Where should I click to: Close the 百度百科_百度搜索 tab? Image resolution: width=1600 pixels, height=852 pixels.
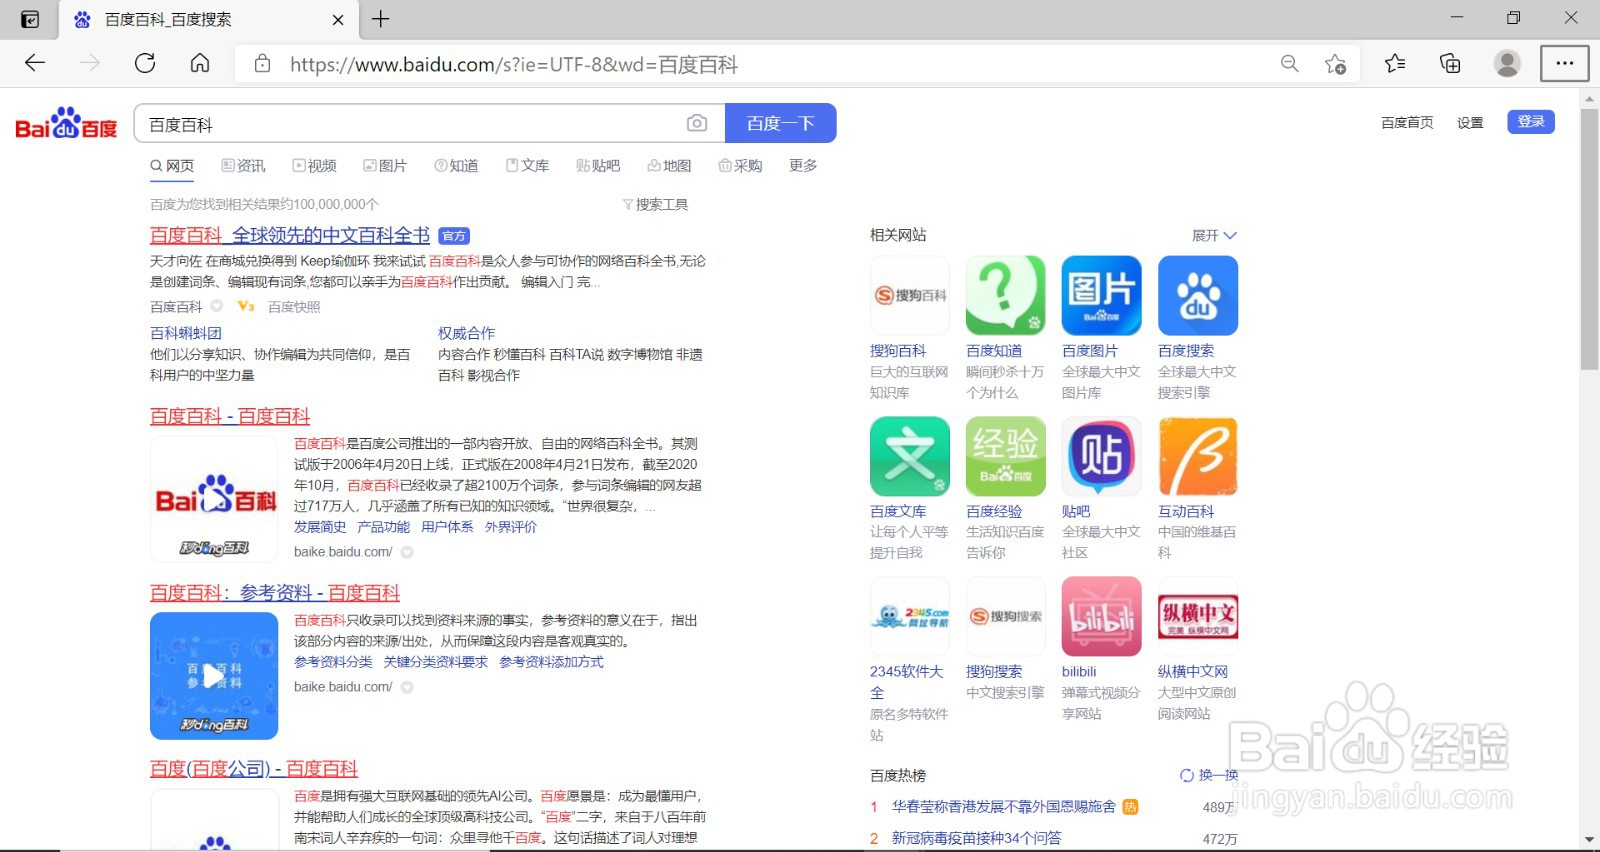338,19
